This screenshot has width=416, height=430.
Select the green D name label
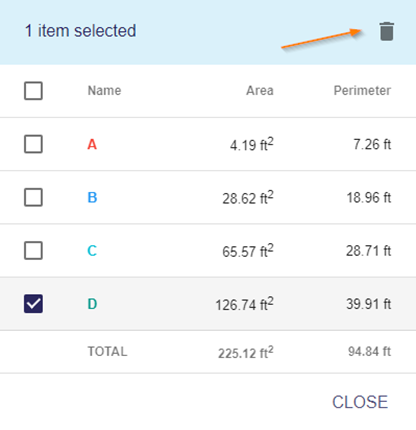tap(92, 304)
